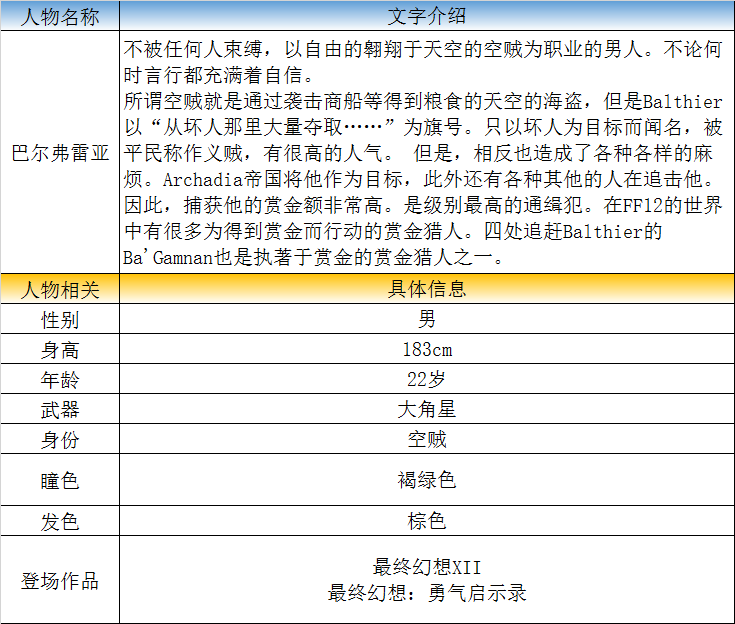Select the value cell 空贼
Viewport: 735px width, 624px height.
(x=427, y=439)
